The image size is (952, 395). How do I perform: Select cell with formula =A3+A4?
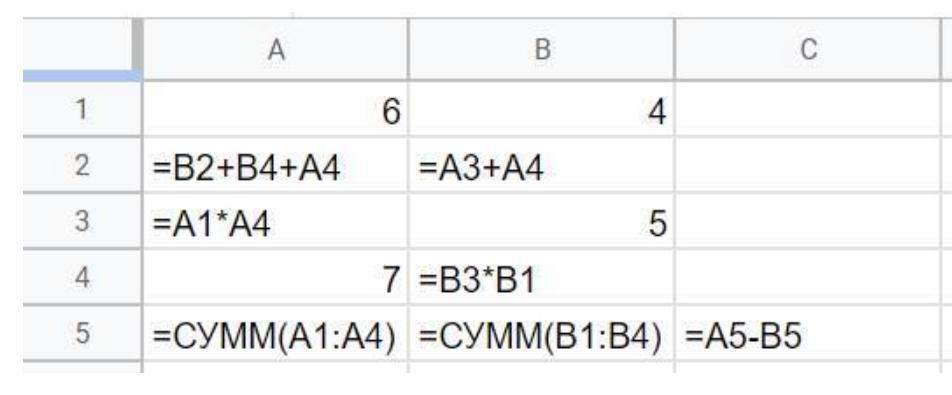542,165
